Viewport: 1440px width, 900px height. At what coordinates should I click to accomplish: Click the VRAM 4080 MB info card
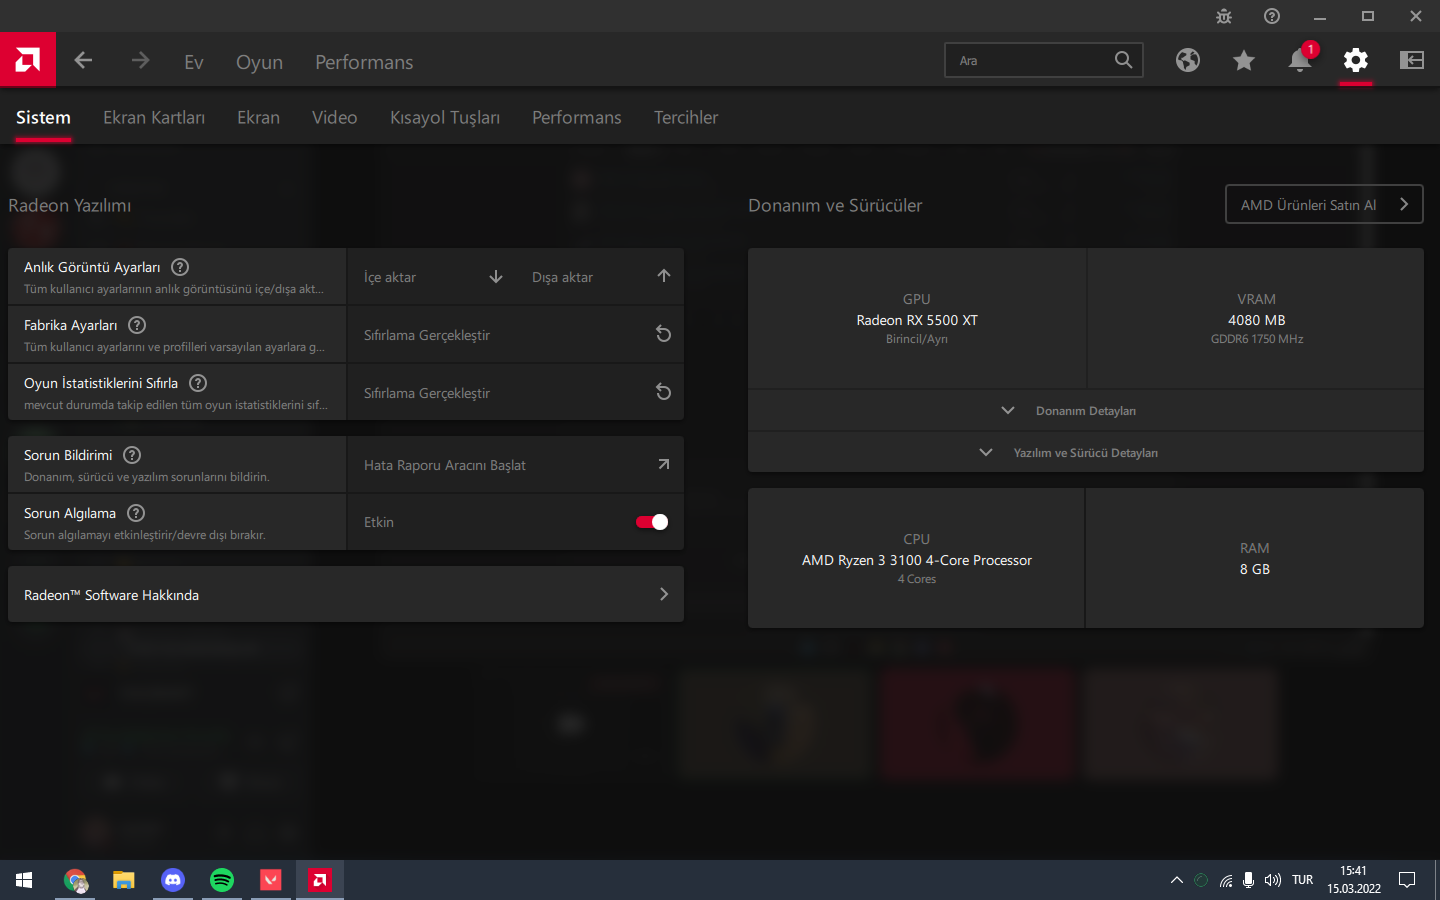point(1256,319)
